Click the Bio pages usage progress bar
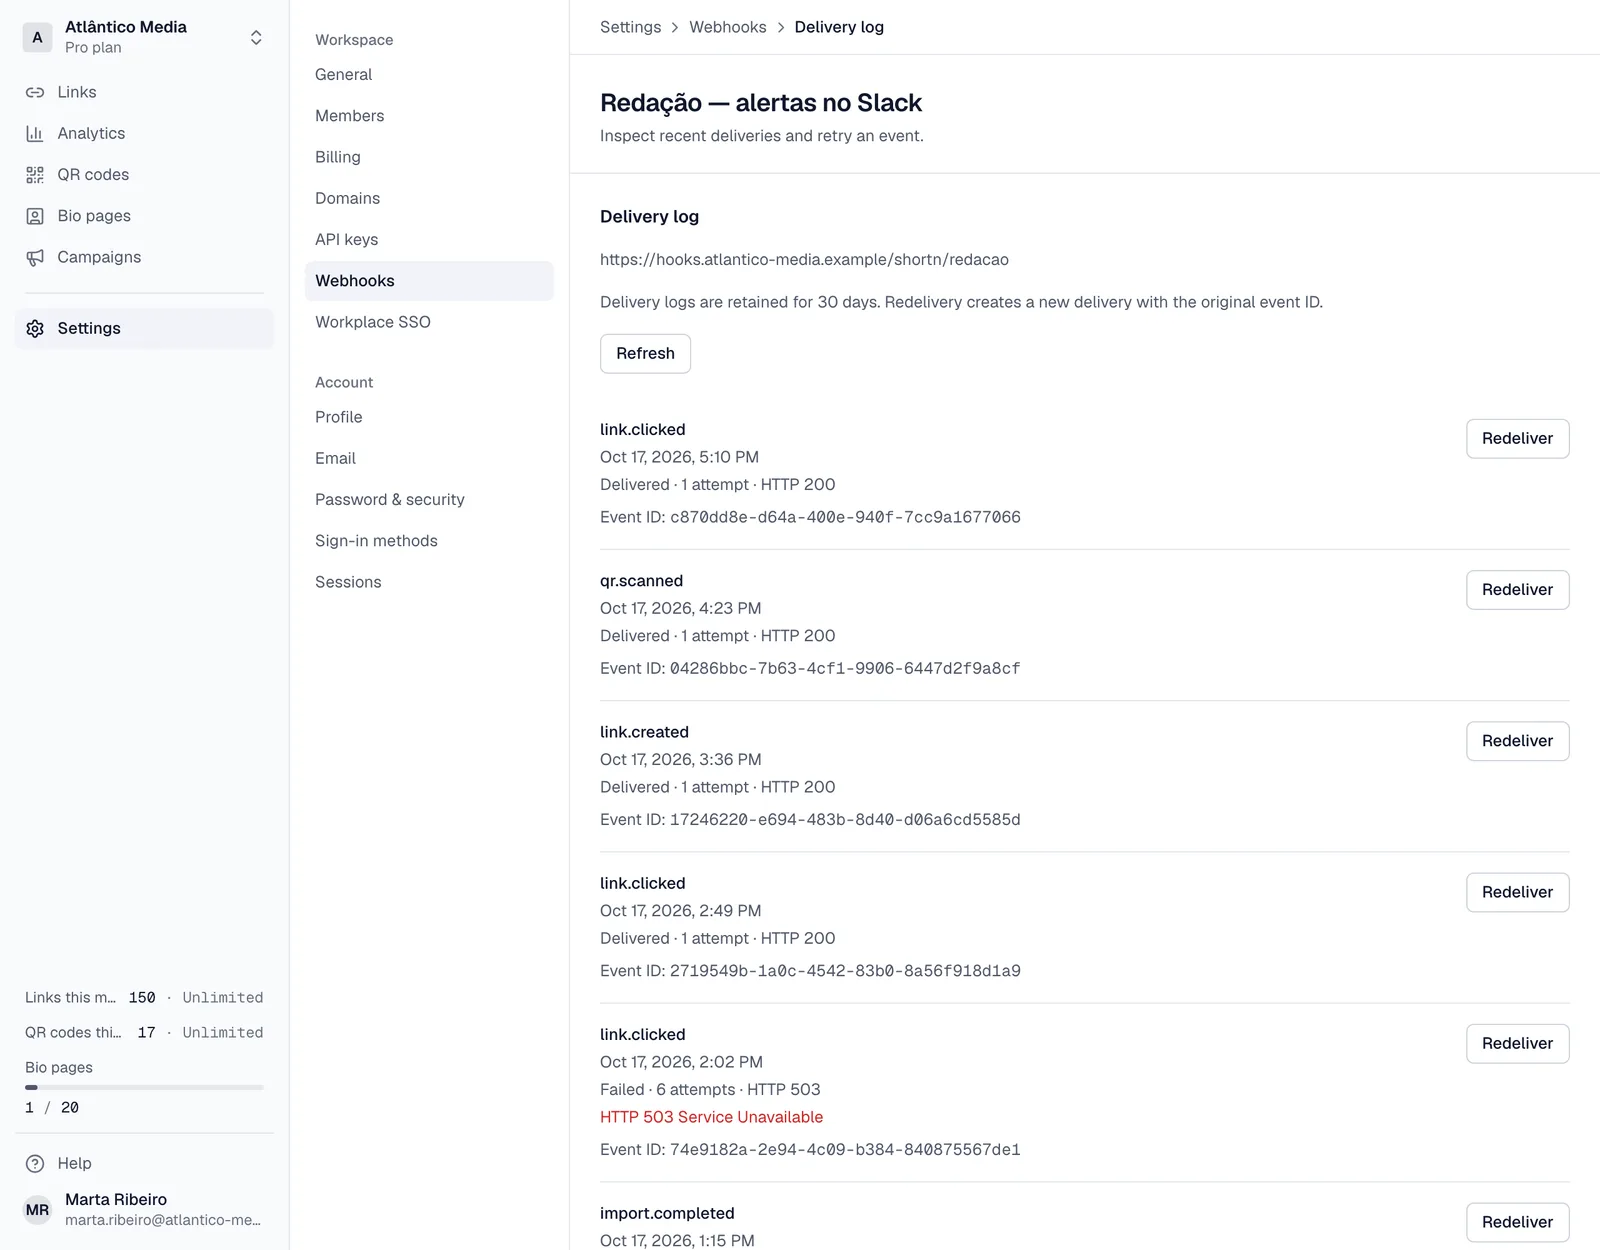Viewport: 1600px width, 1250px height. click(x=144, y=1087)
